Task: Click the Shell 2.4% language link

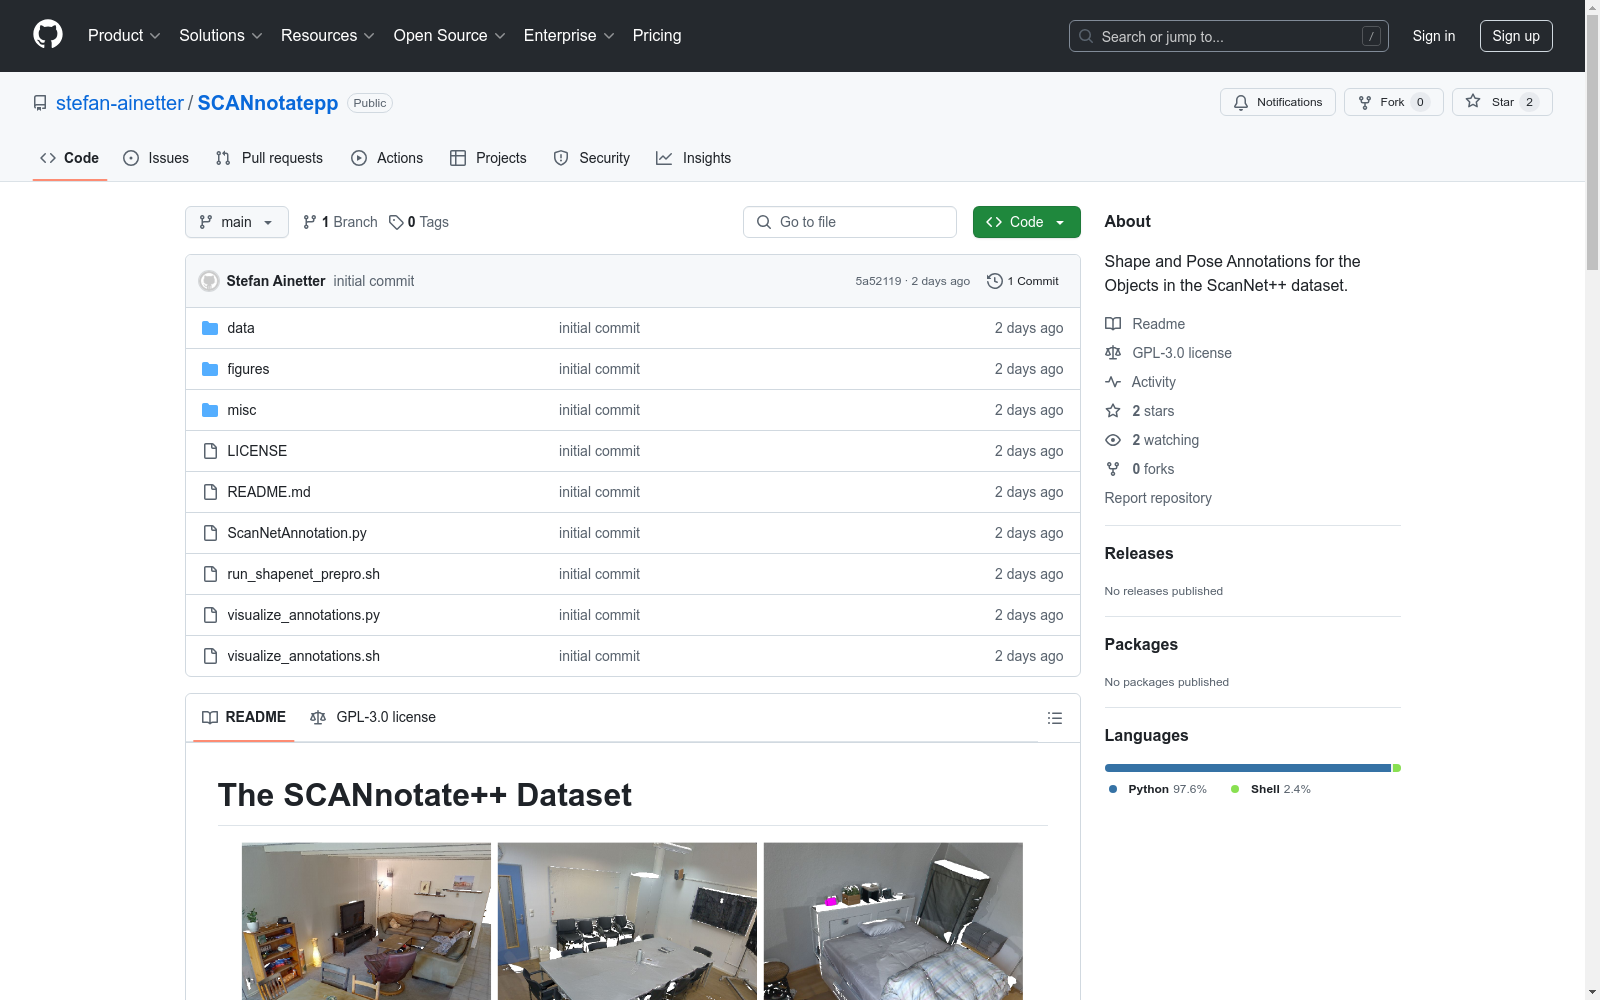Action: click(x=1271, y=789)
